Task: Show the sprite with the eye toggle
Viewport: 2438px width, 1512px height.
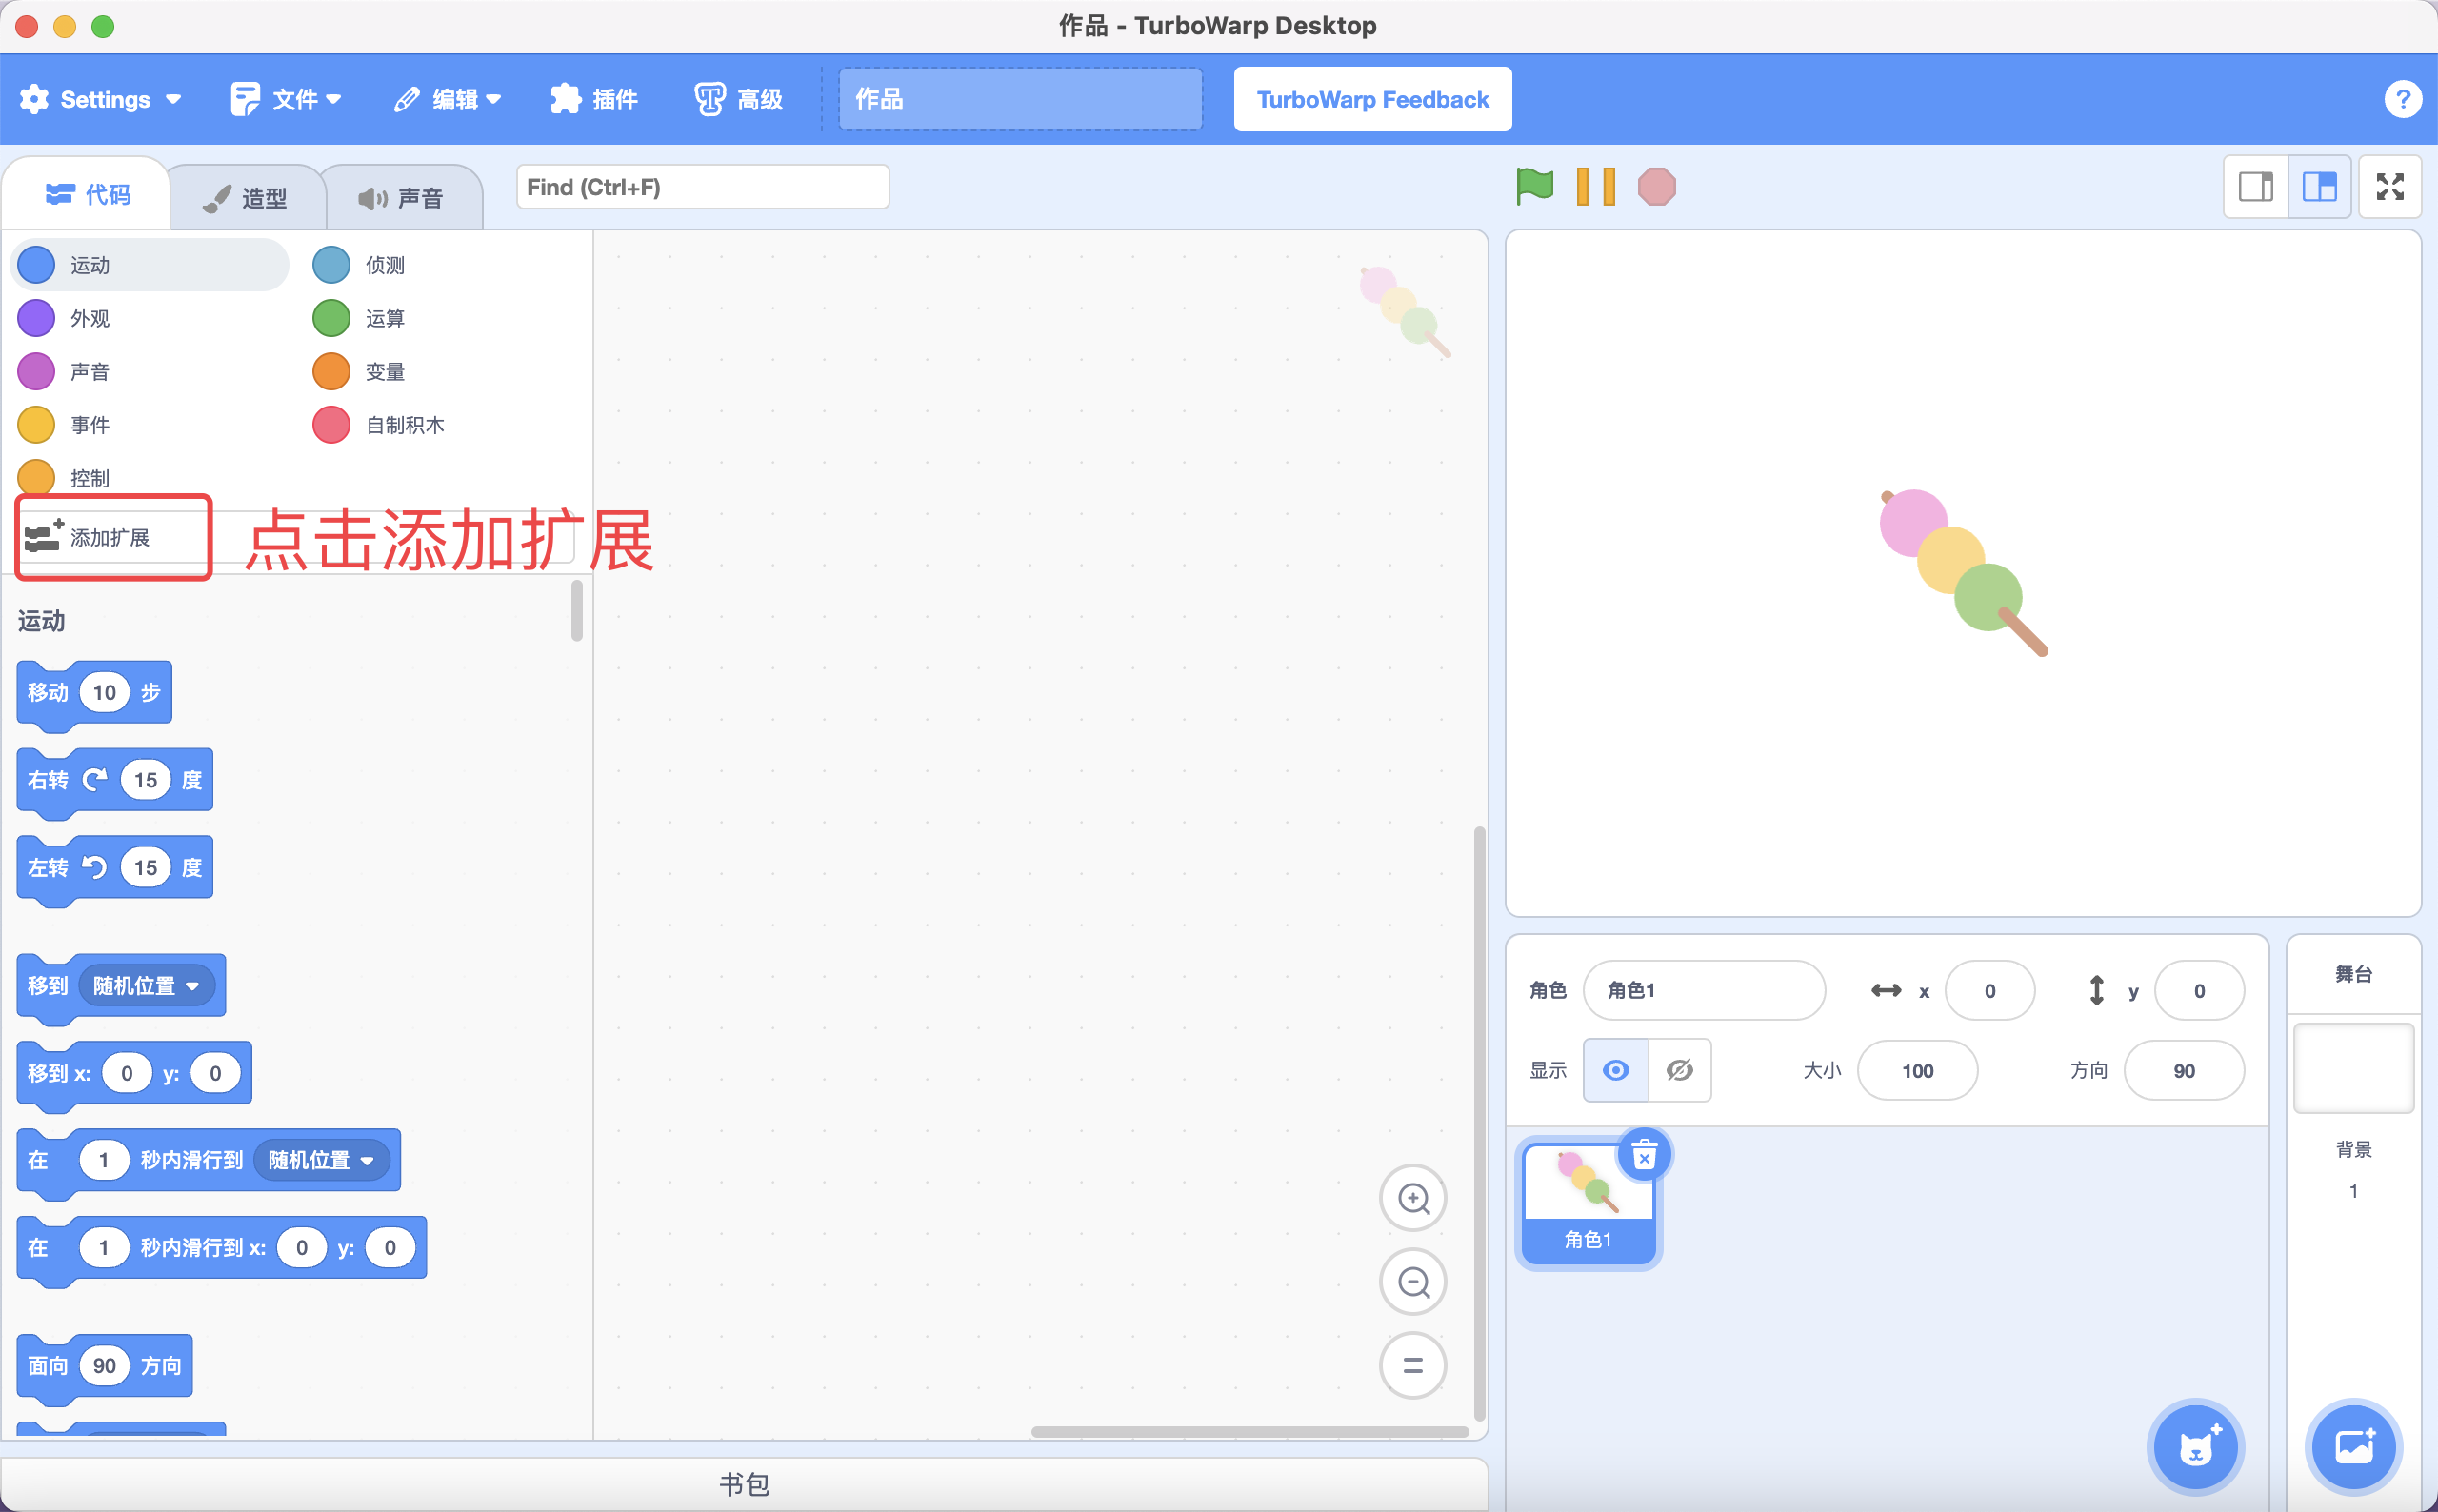Action: (1614, 1070)
